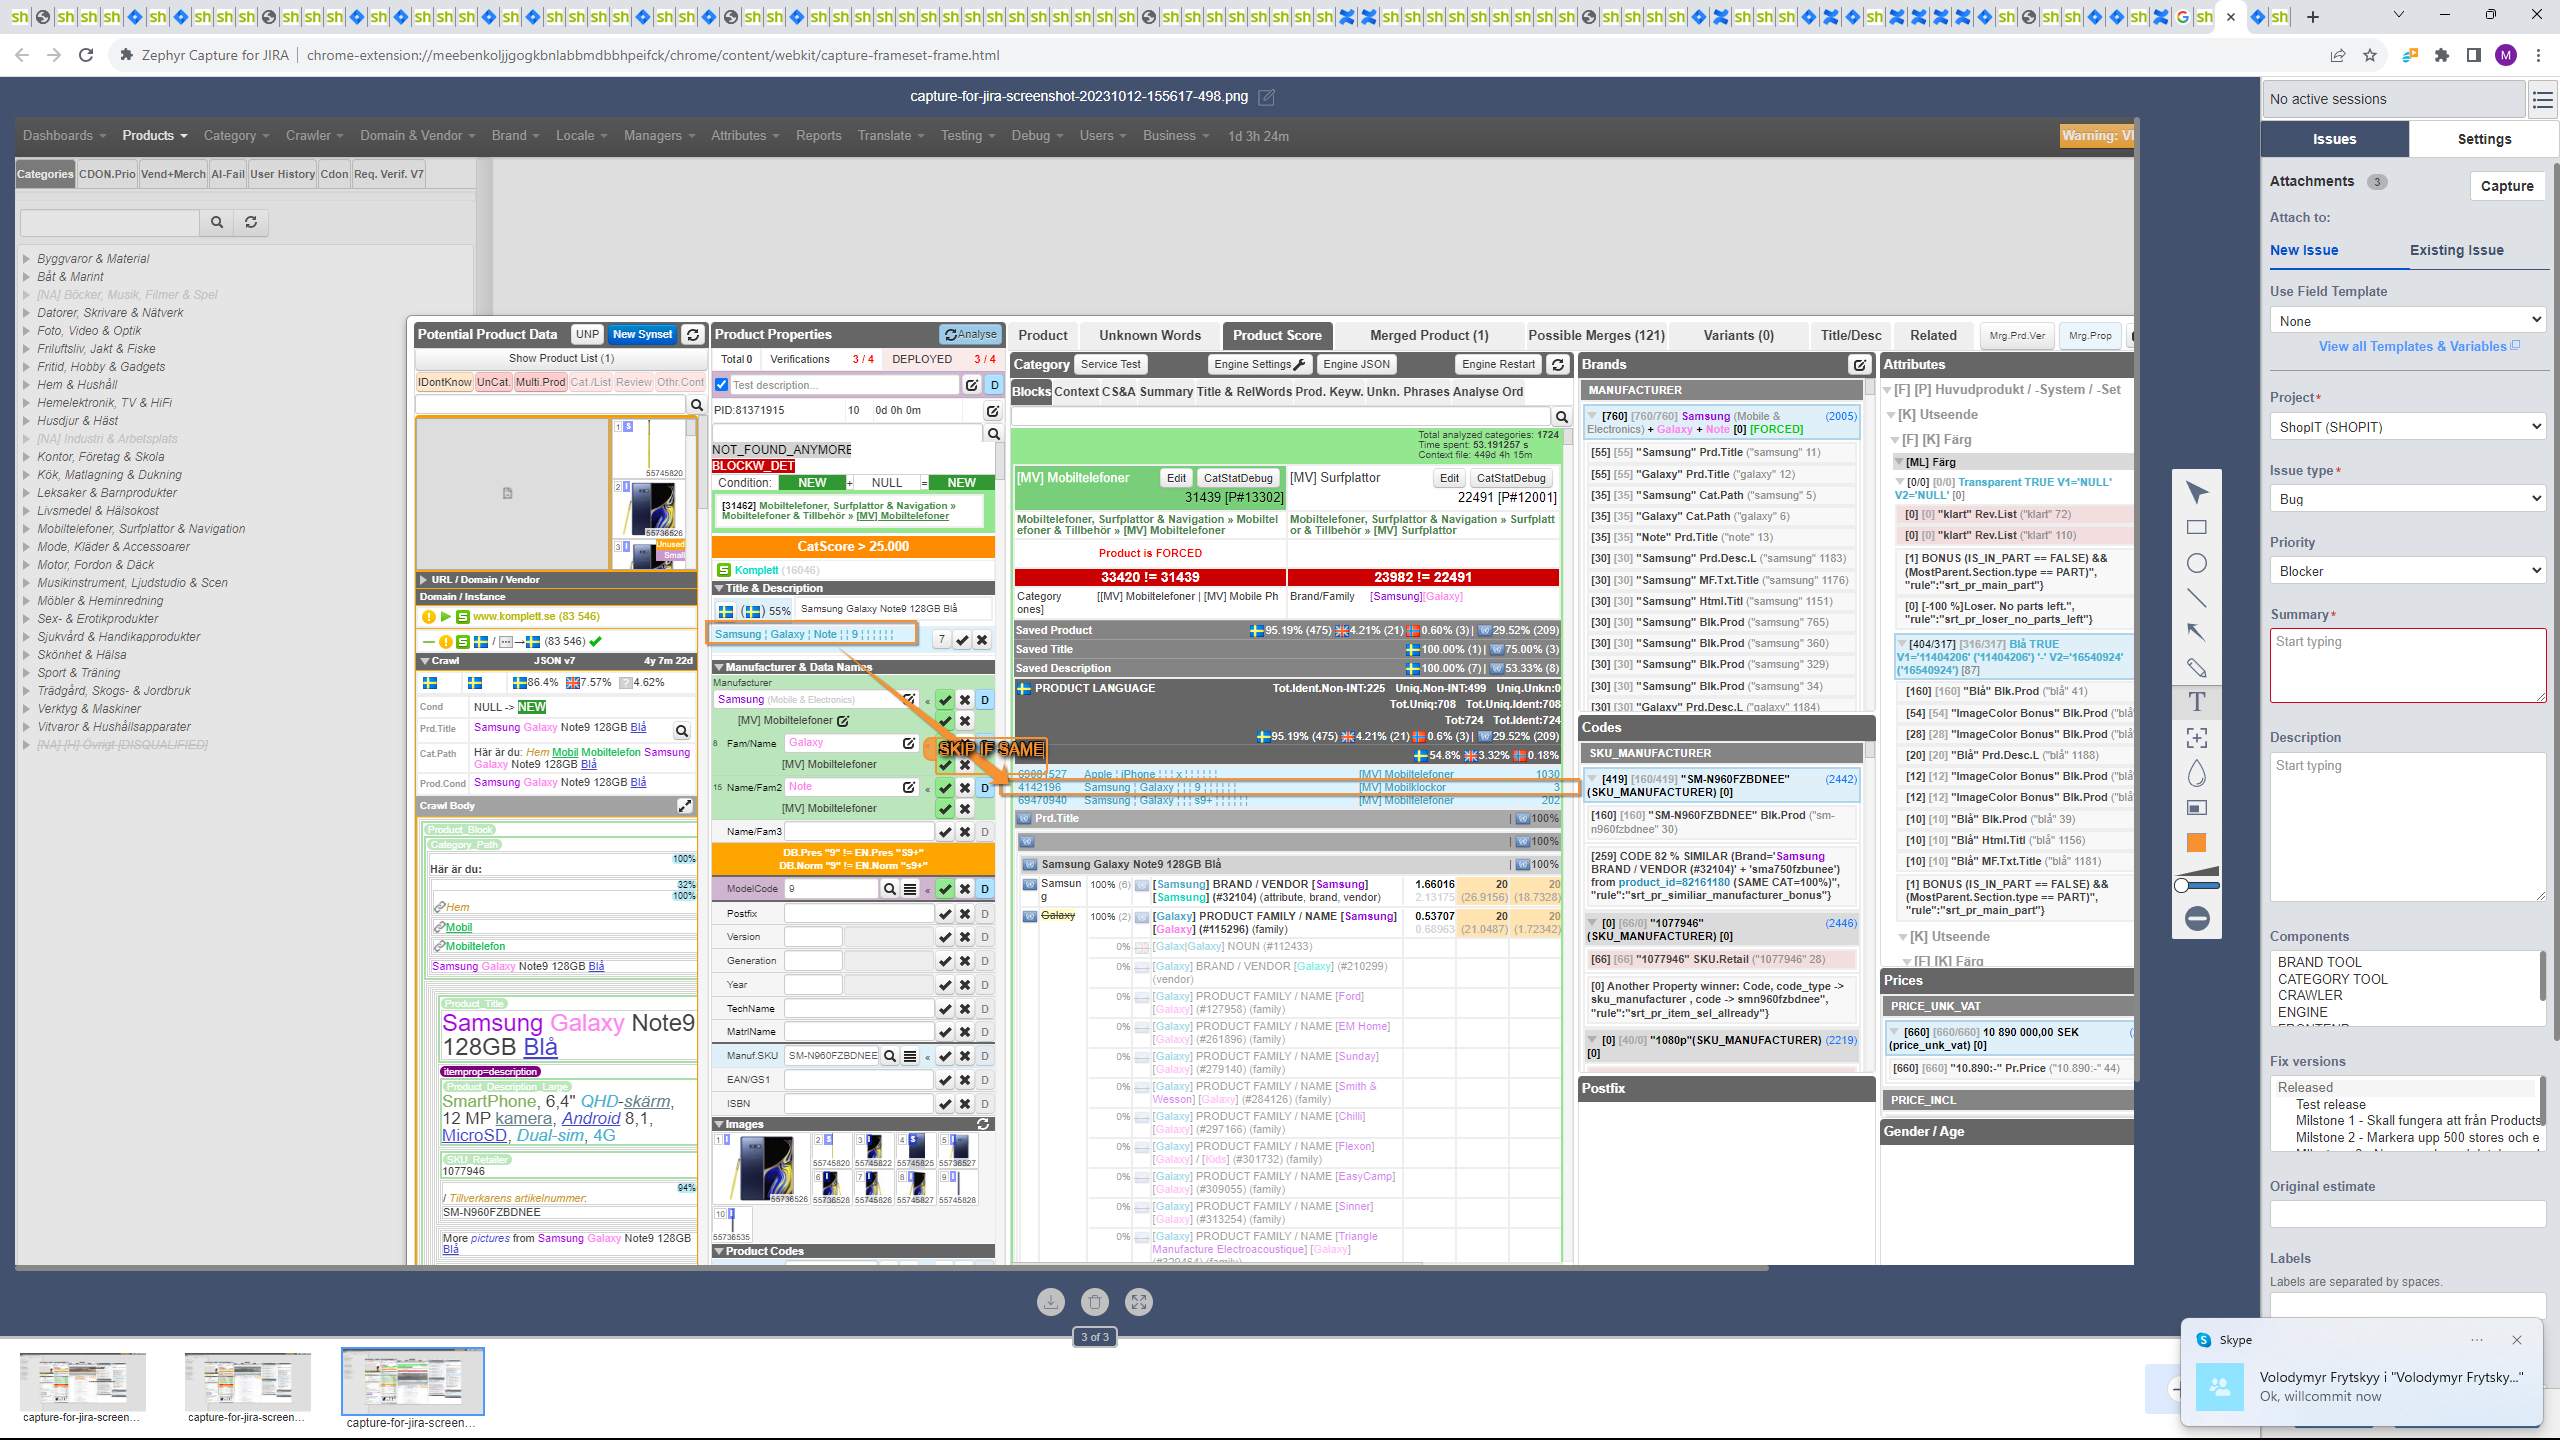The image size is (2560, 1440).
Task: Click the minus circle remove-annotation icon
Action: 2197,919
